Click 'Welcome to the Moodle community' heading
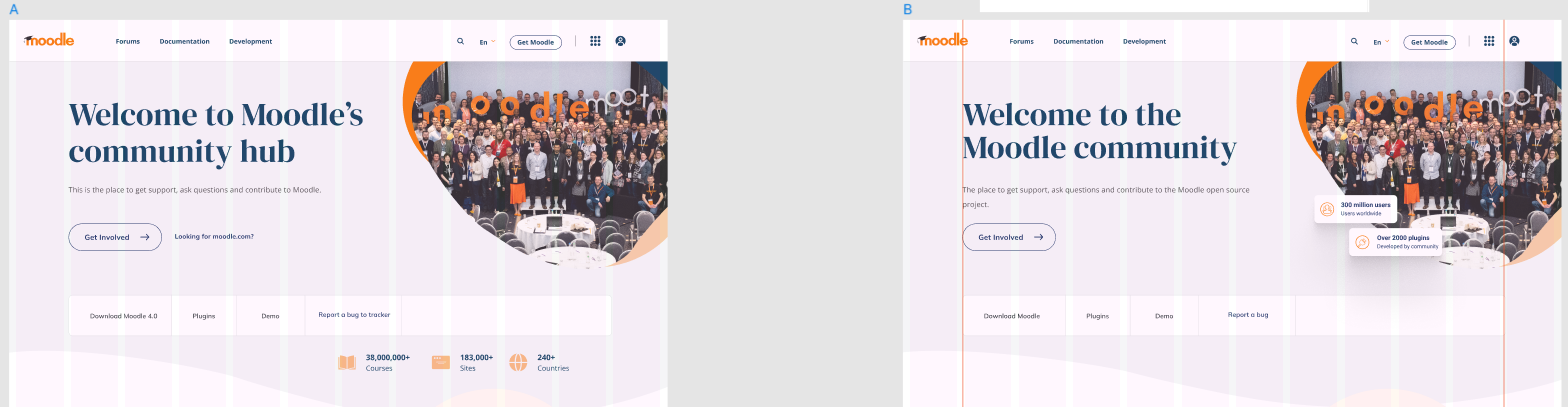 tap(1100, 131)
